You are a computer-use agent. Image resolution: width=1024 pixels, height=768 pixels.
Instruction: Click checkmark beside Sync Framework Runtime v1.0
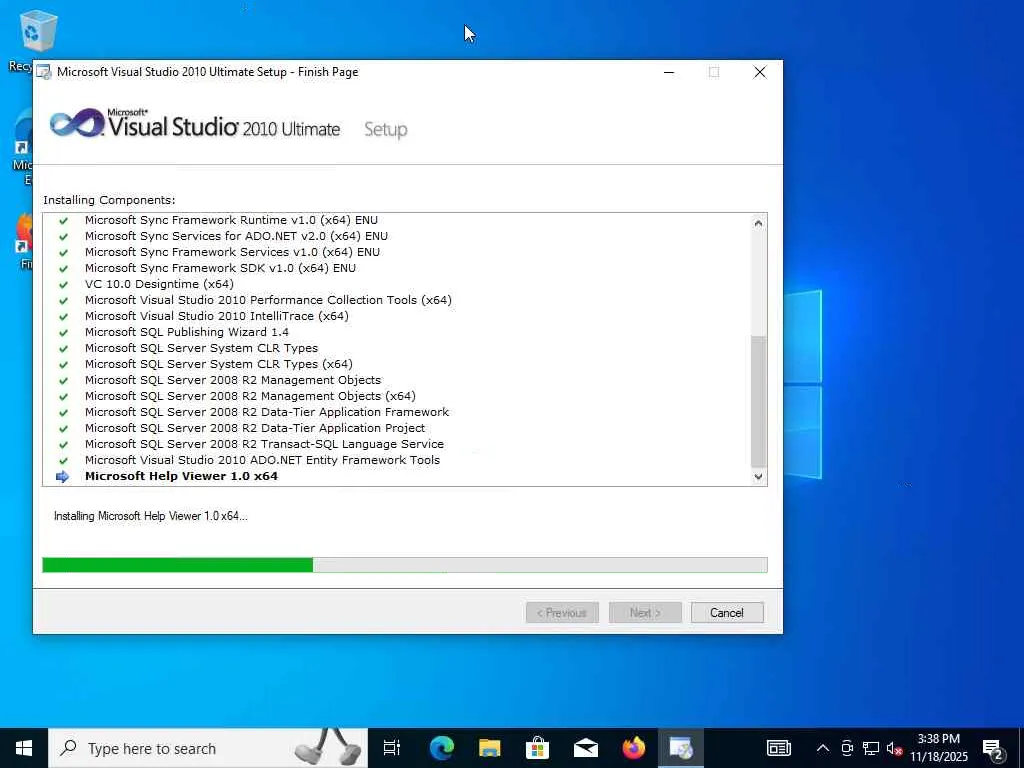[63, 221]
